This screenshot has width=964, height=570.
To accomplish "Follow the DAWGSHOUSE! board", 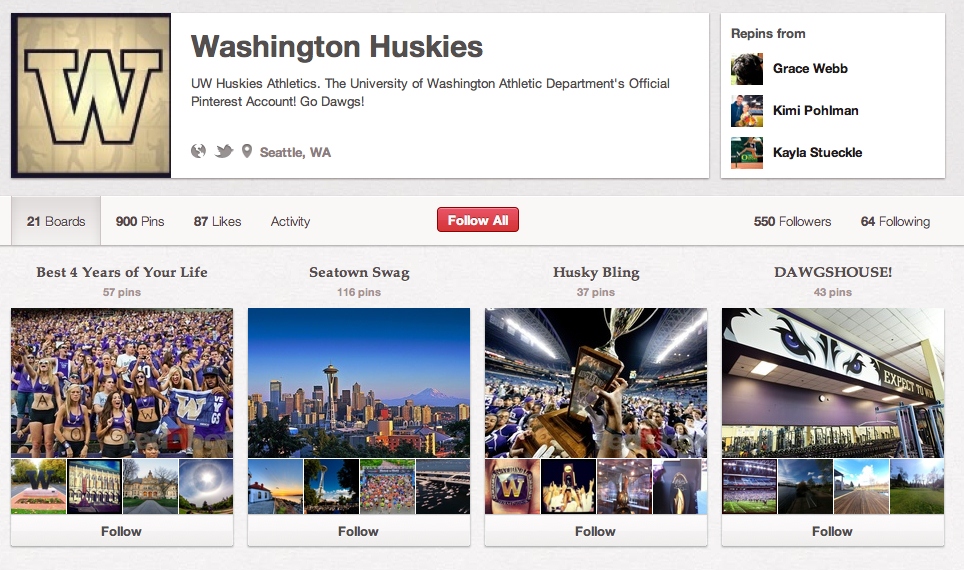I will point(832,531).
